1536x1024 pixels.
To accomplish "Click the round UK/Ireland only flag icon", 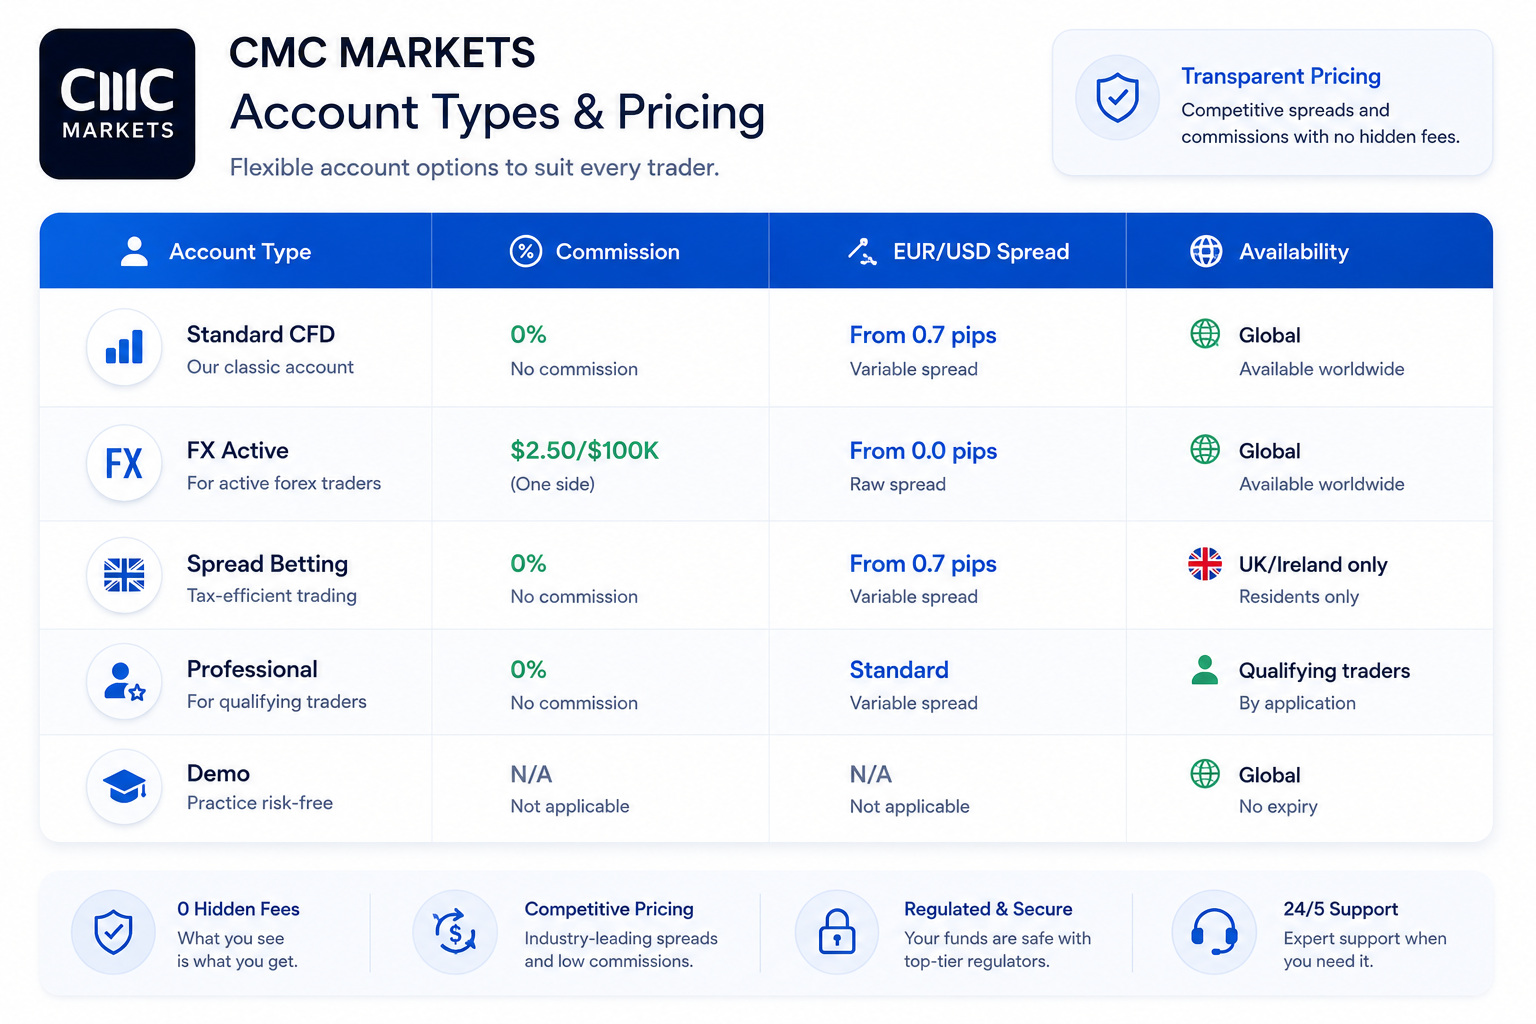I will (x=1205, y=564).
